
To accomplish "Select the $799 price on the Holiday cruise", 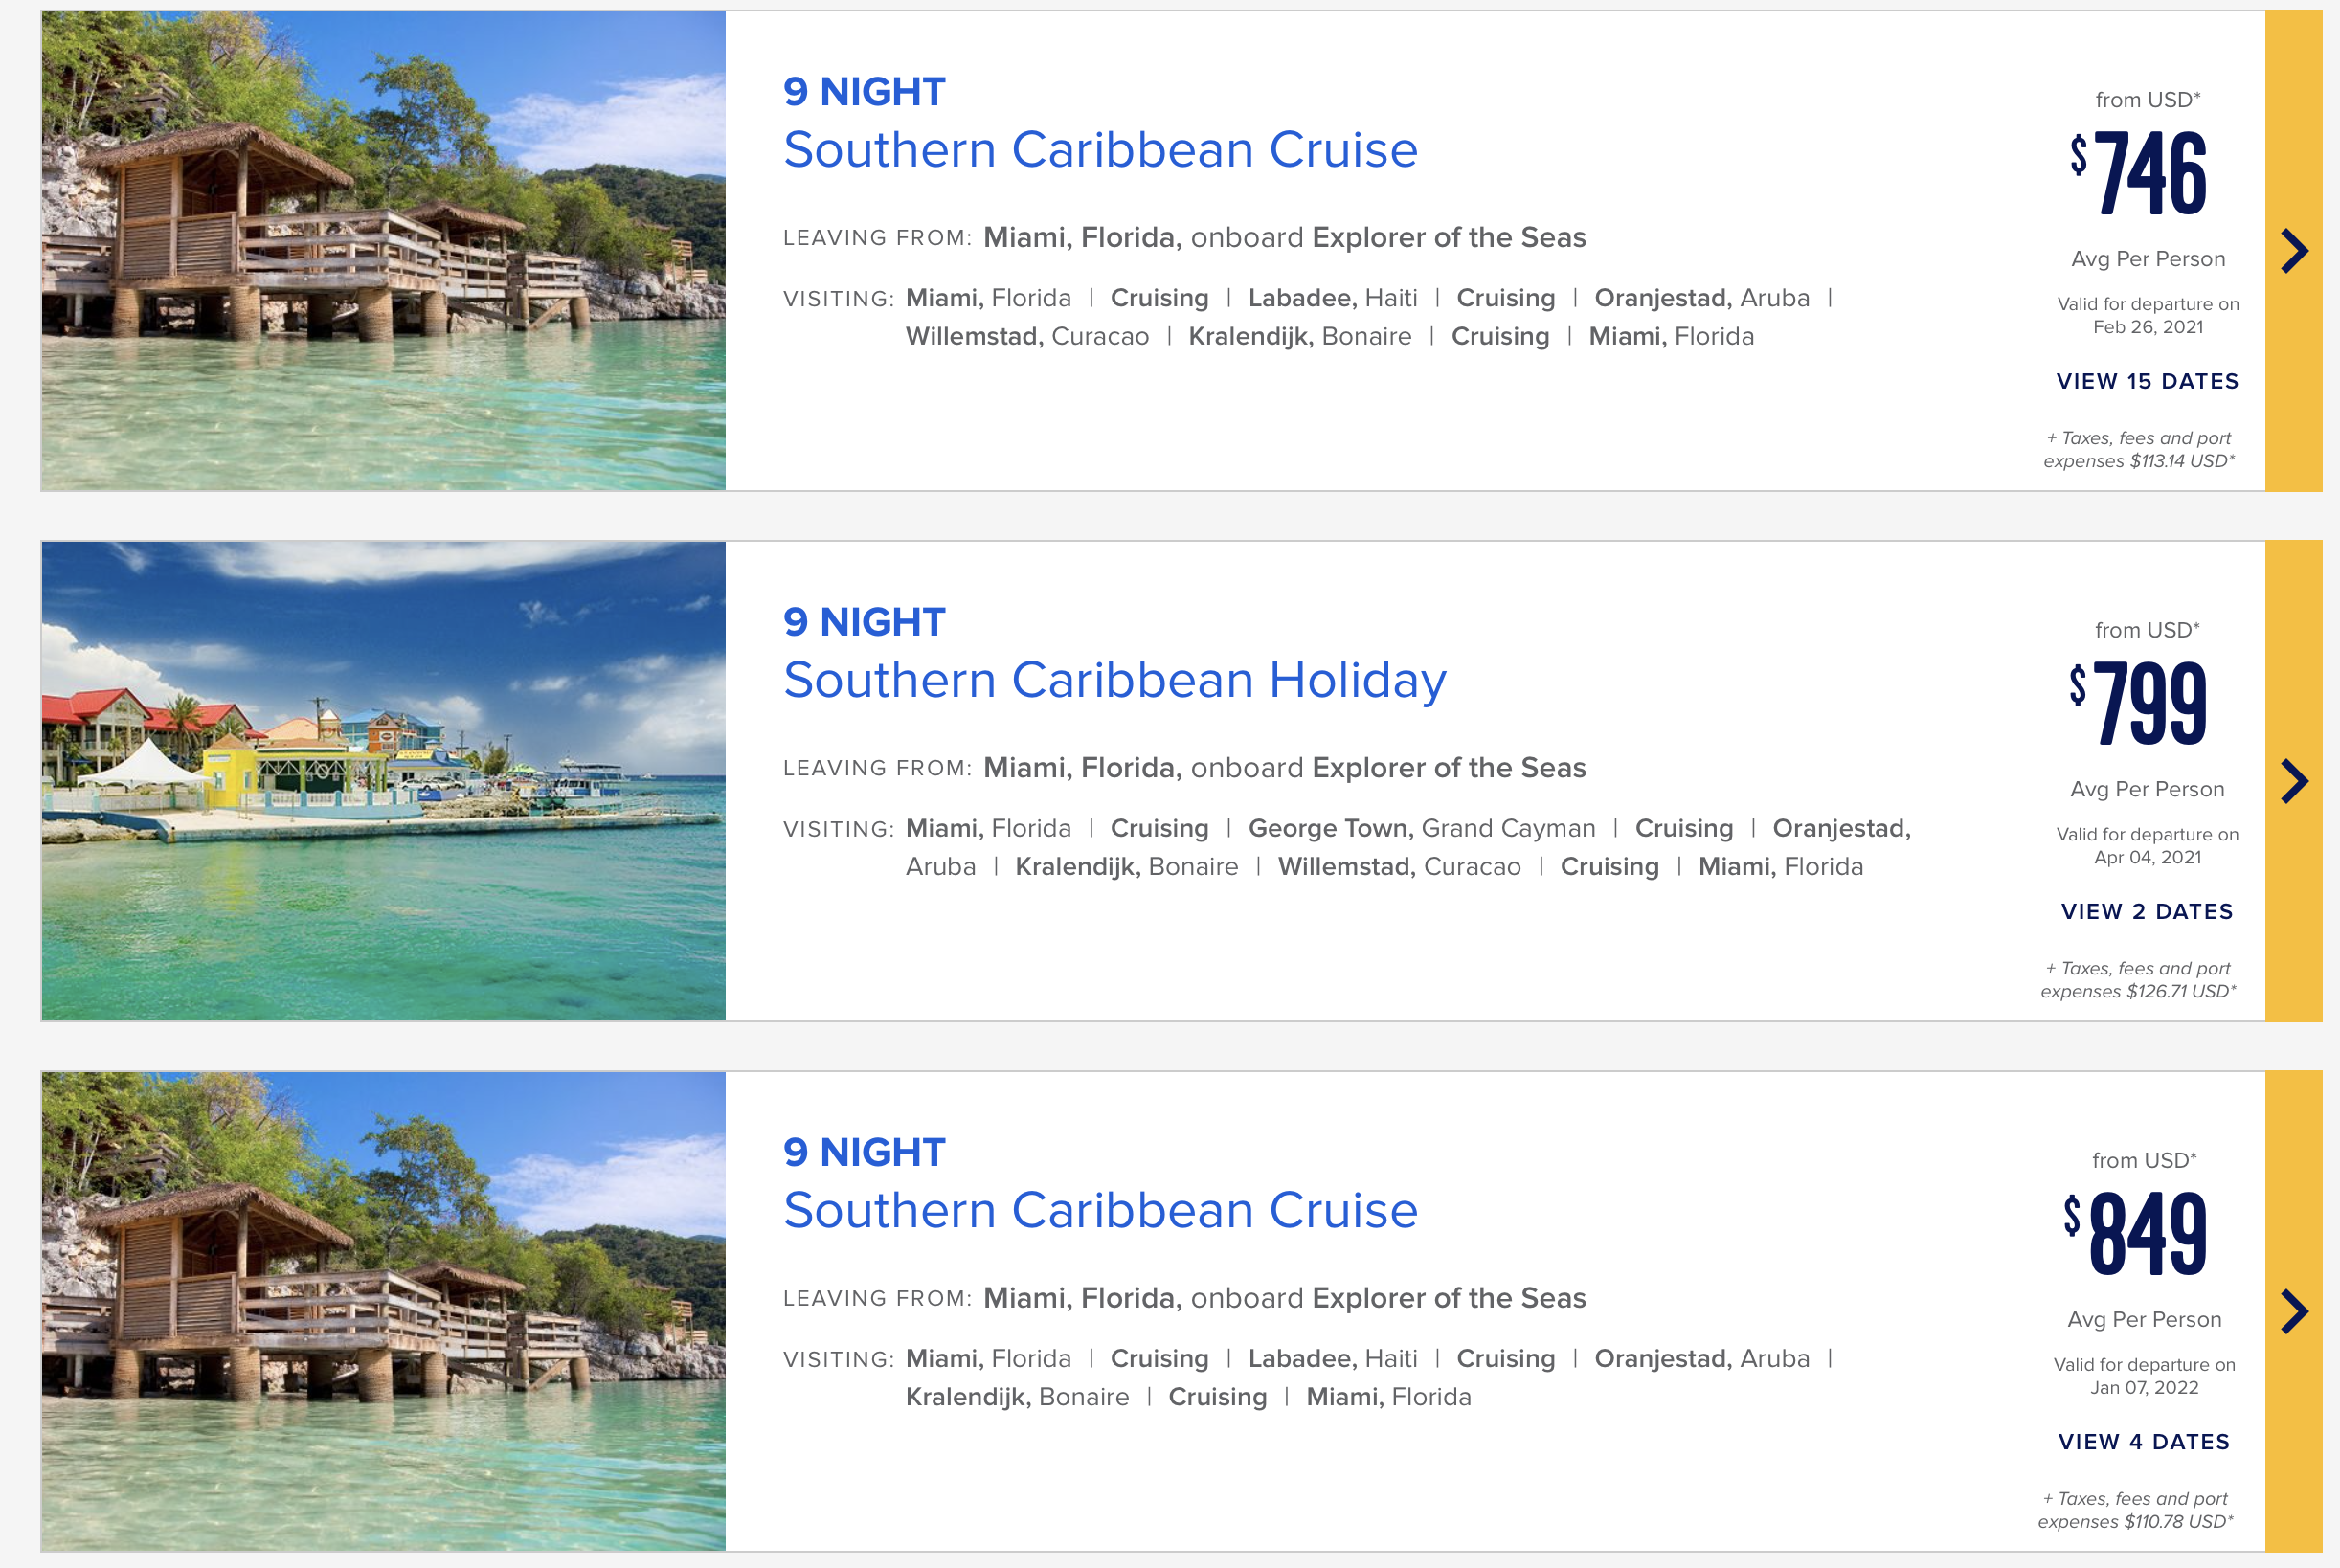I will coord(2139,703).
